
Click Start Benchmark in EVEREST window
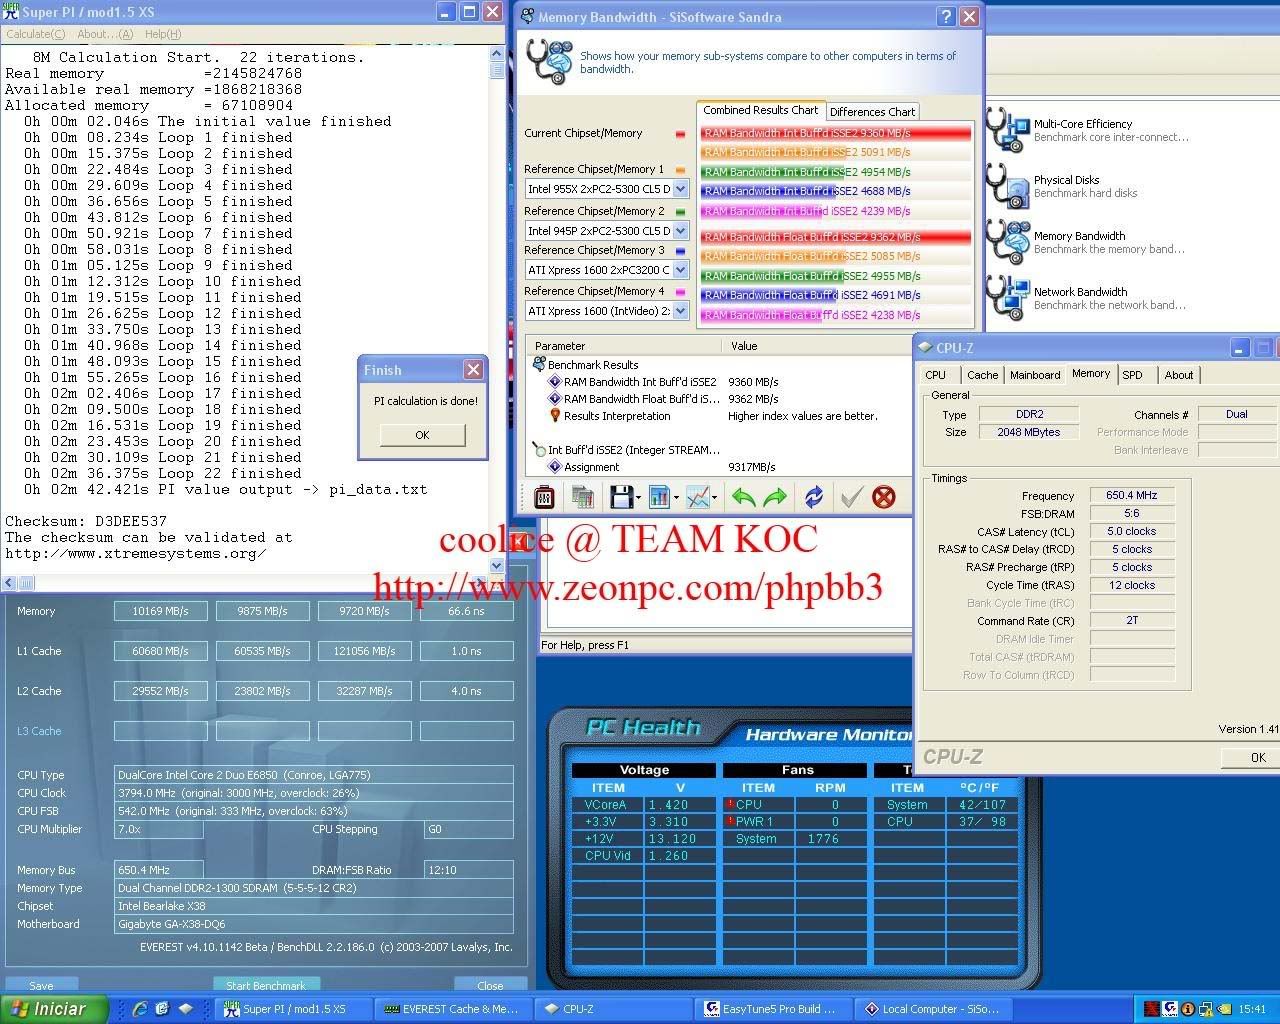pyautogui.click(x=266, y=985)
